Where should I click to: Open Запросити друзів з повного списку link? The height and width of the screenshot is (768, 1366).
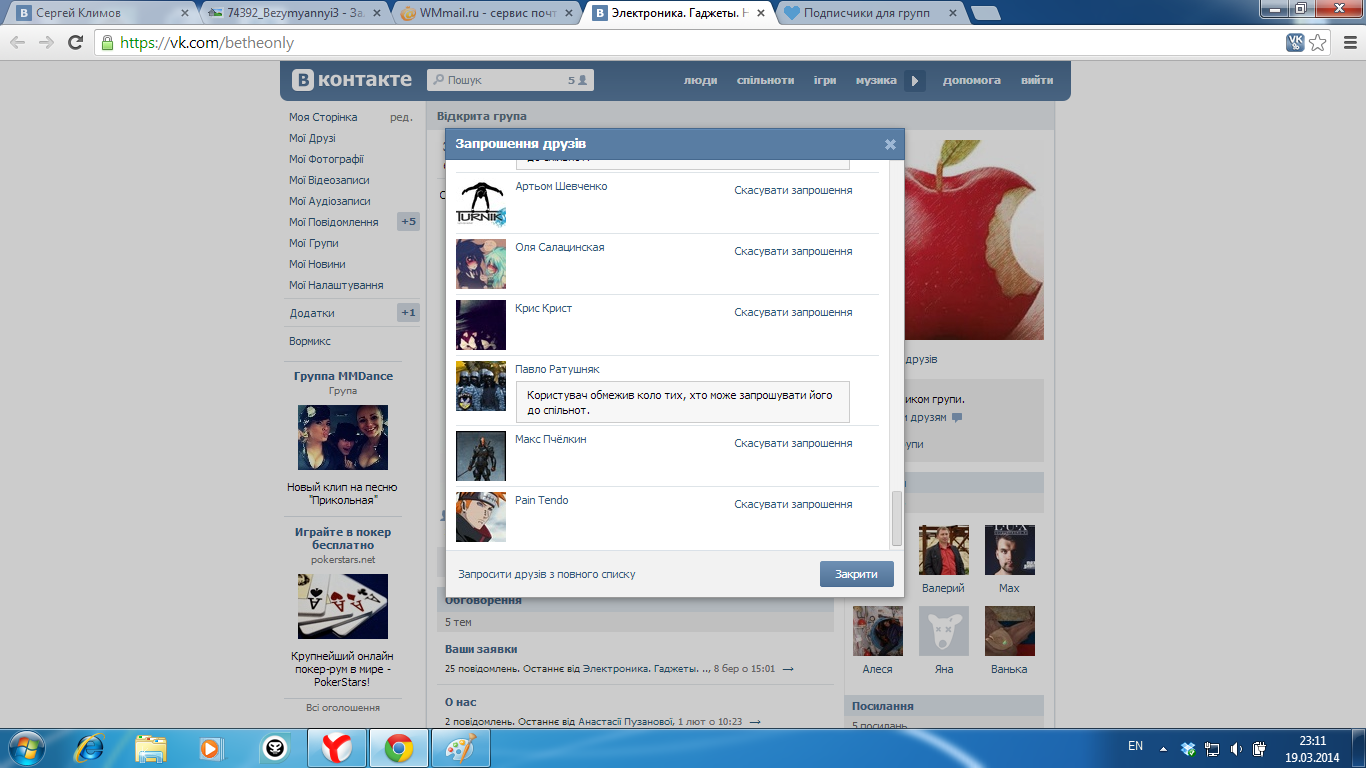(x=546, y=574)
